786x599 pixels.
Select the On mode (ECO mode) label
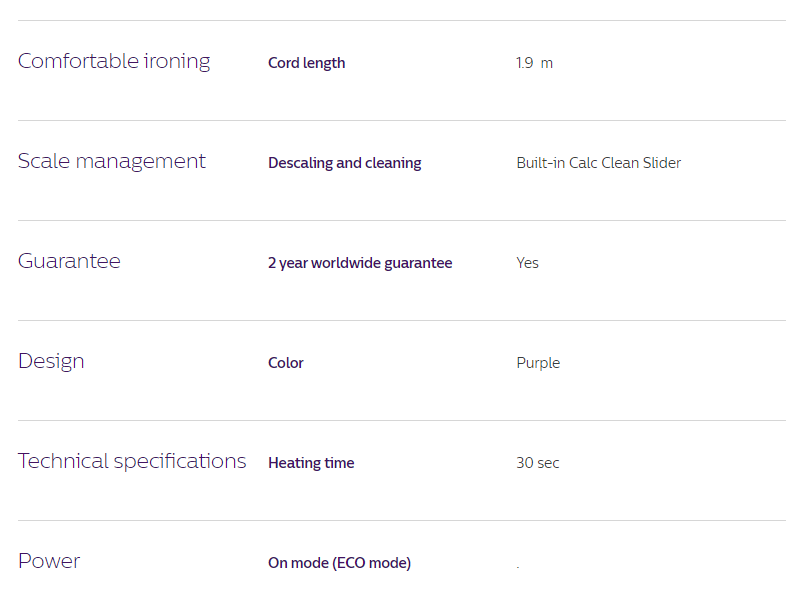[339, 563]
